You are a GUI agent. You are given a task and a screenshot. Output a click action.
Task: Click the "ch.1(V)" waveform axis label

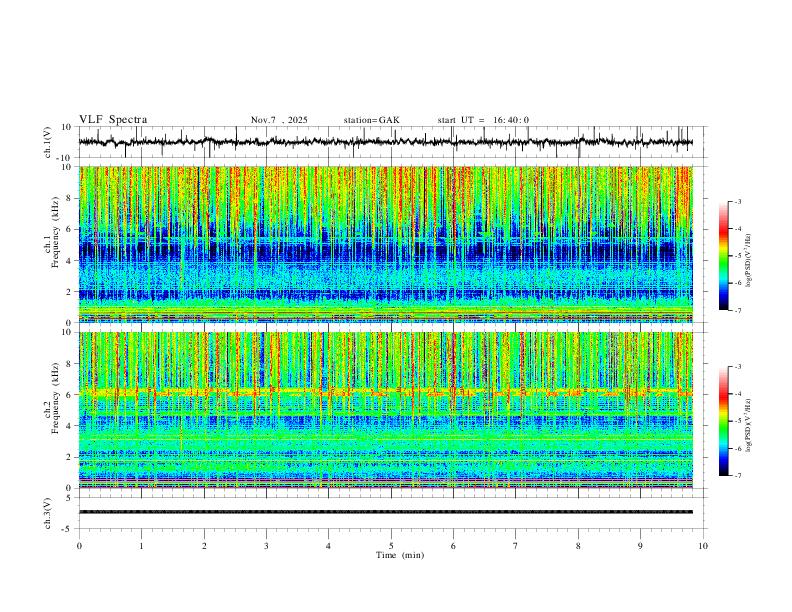coord(48,142)
